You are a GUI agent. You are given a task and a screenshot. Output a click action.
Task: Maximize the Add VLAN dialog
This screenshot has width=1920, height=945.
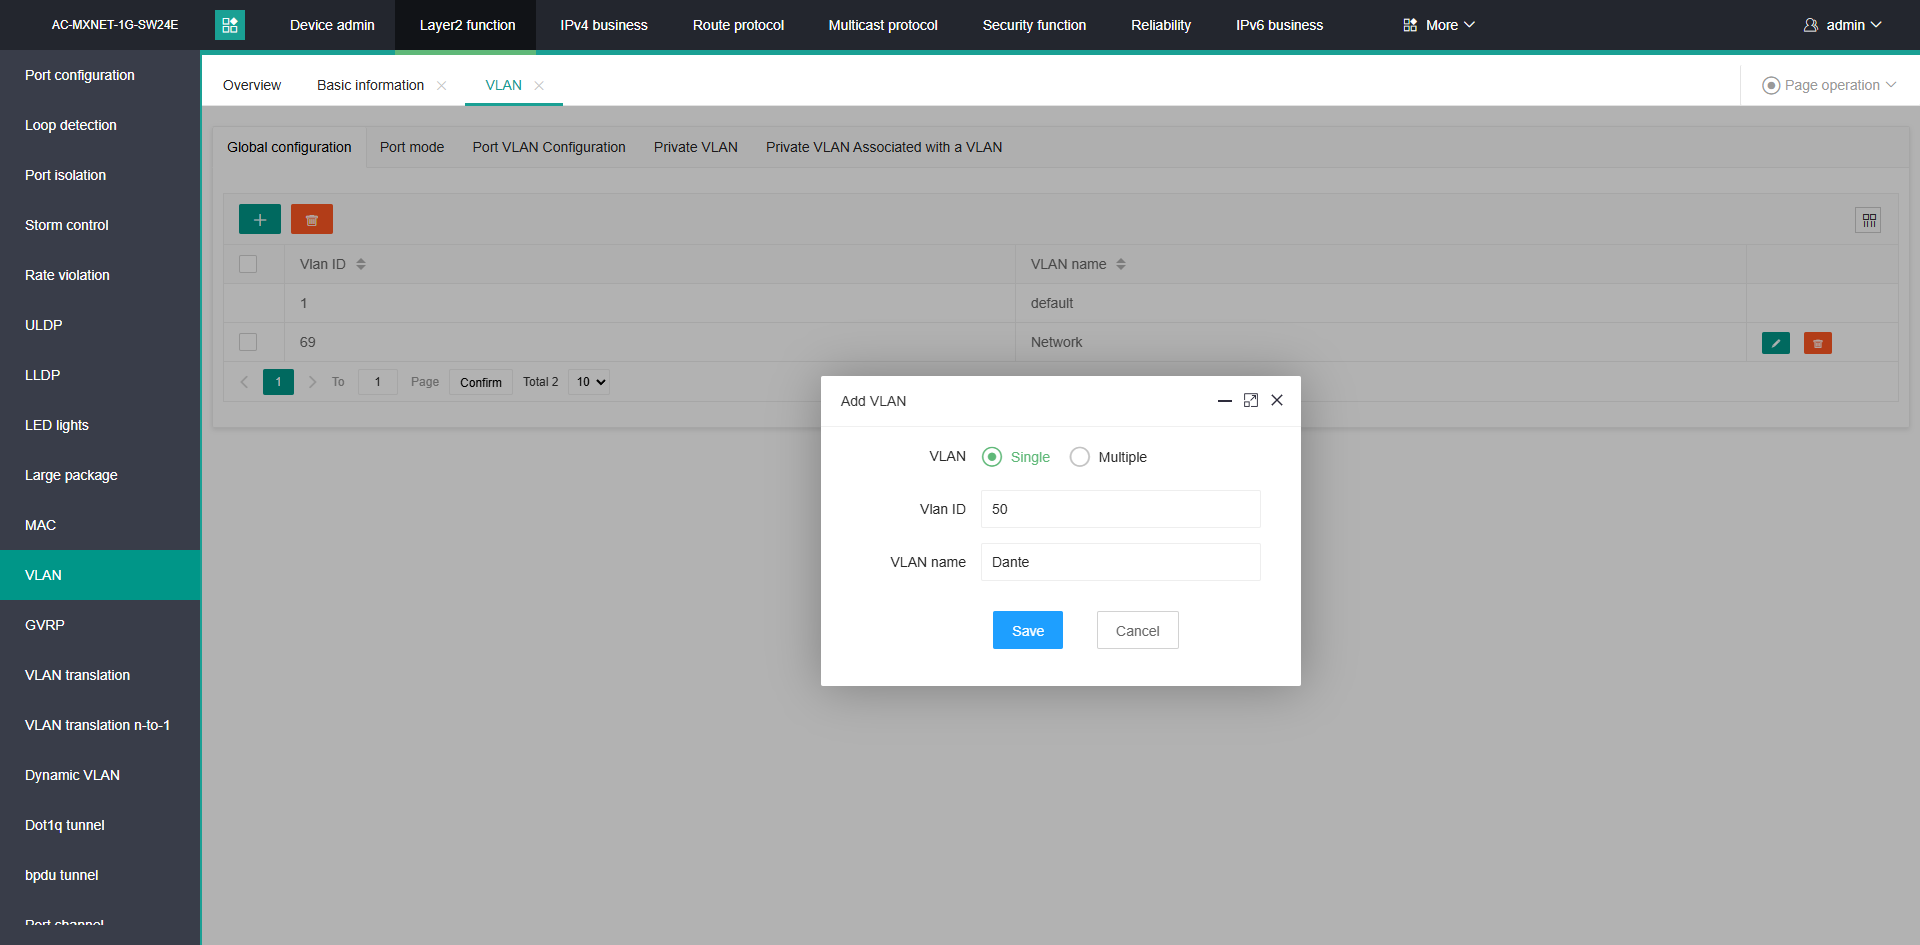coord(1250,400)
